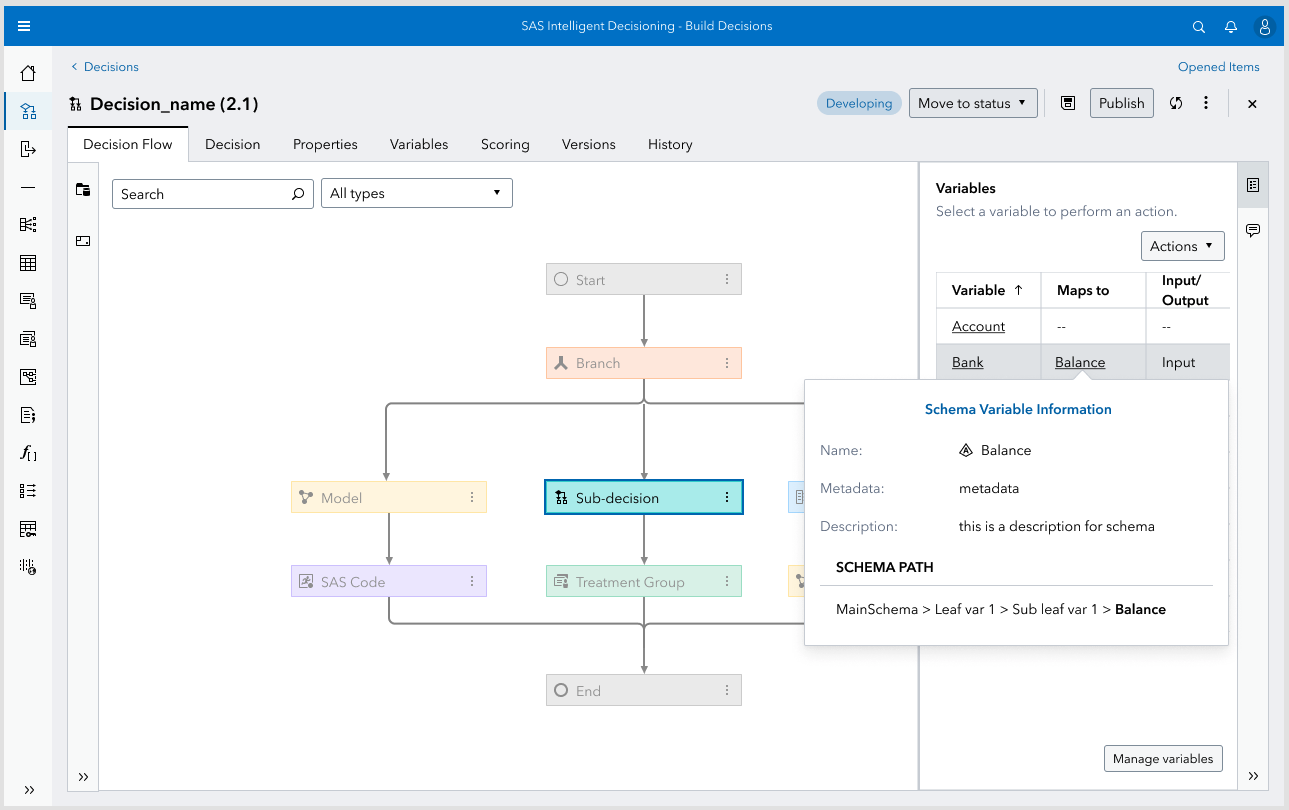Click the search icon in the Search field
The width and height of the screenshot is (1289, 810).
(x=297, y=194)
